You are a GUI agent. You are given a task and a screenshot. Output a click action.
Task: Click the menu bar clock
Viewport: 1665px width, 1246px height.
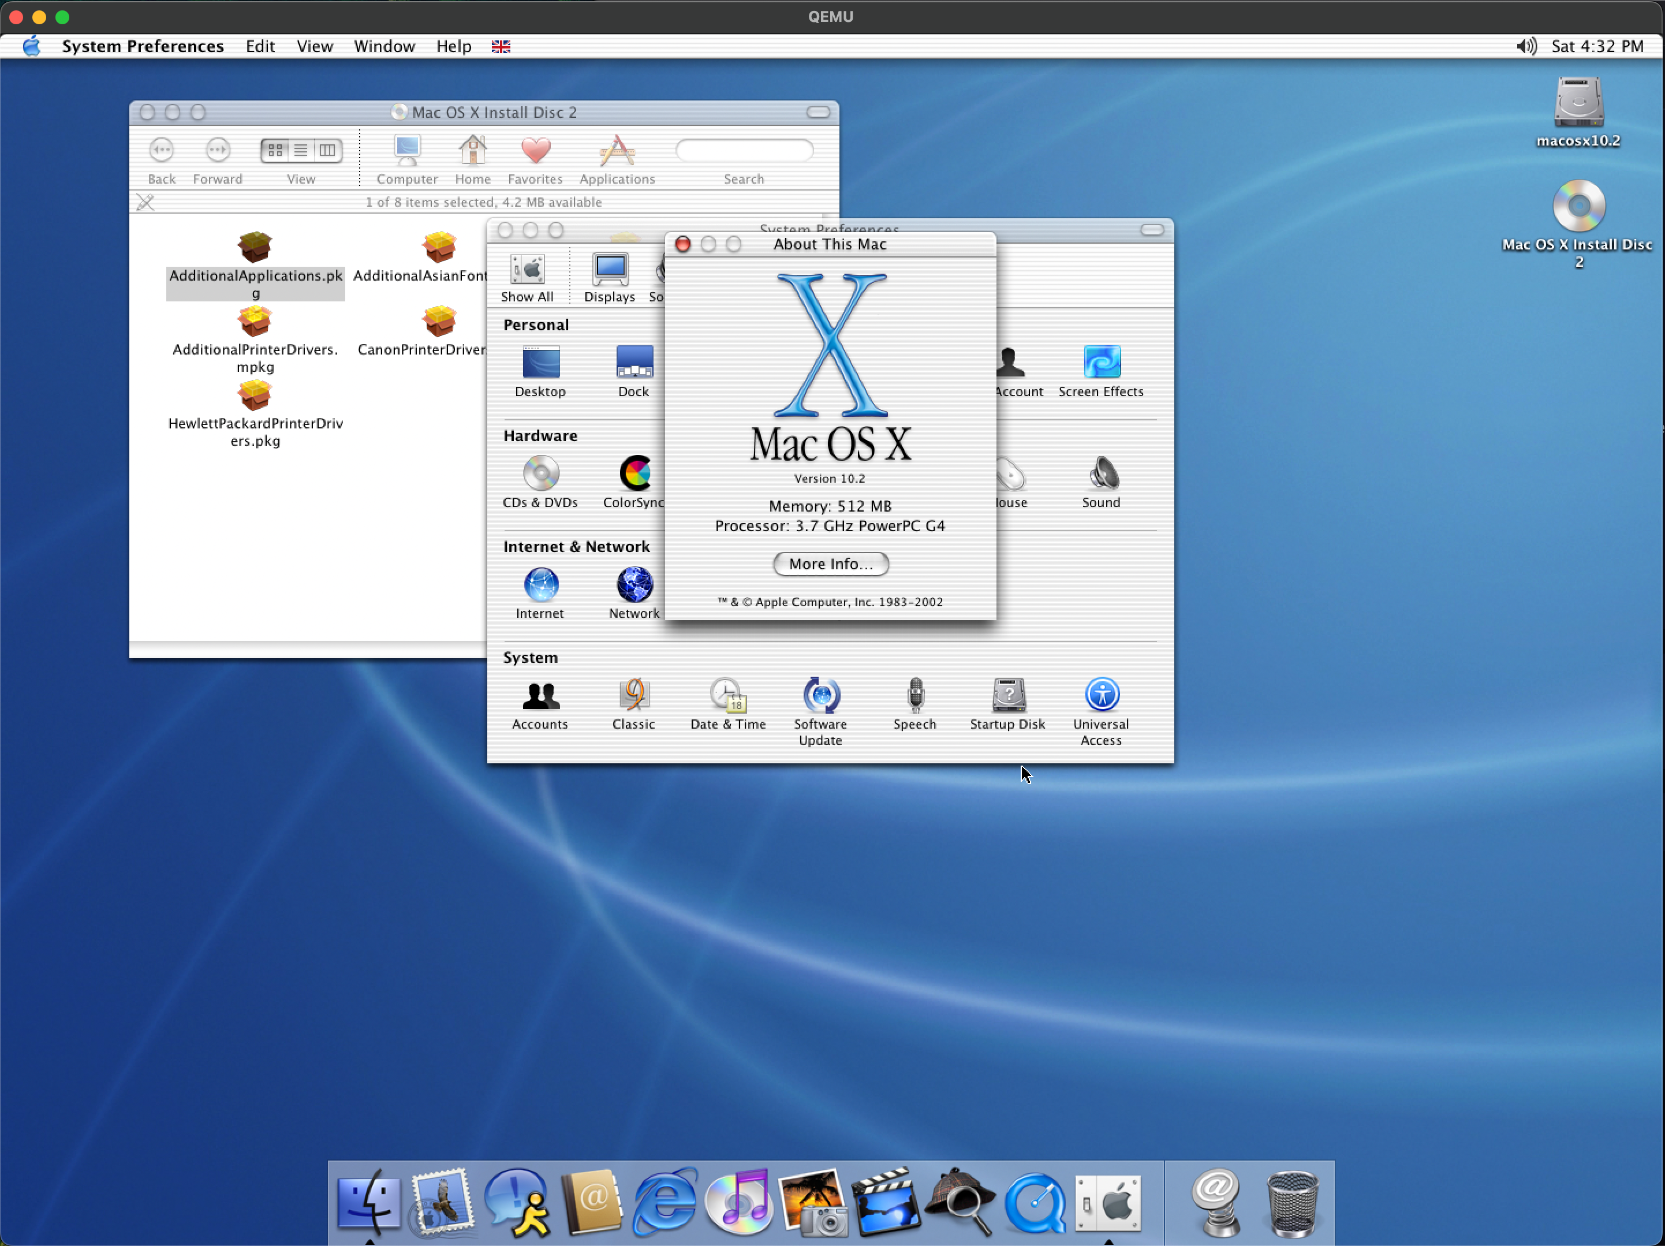tap(1597, 46)
